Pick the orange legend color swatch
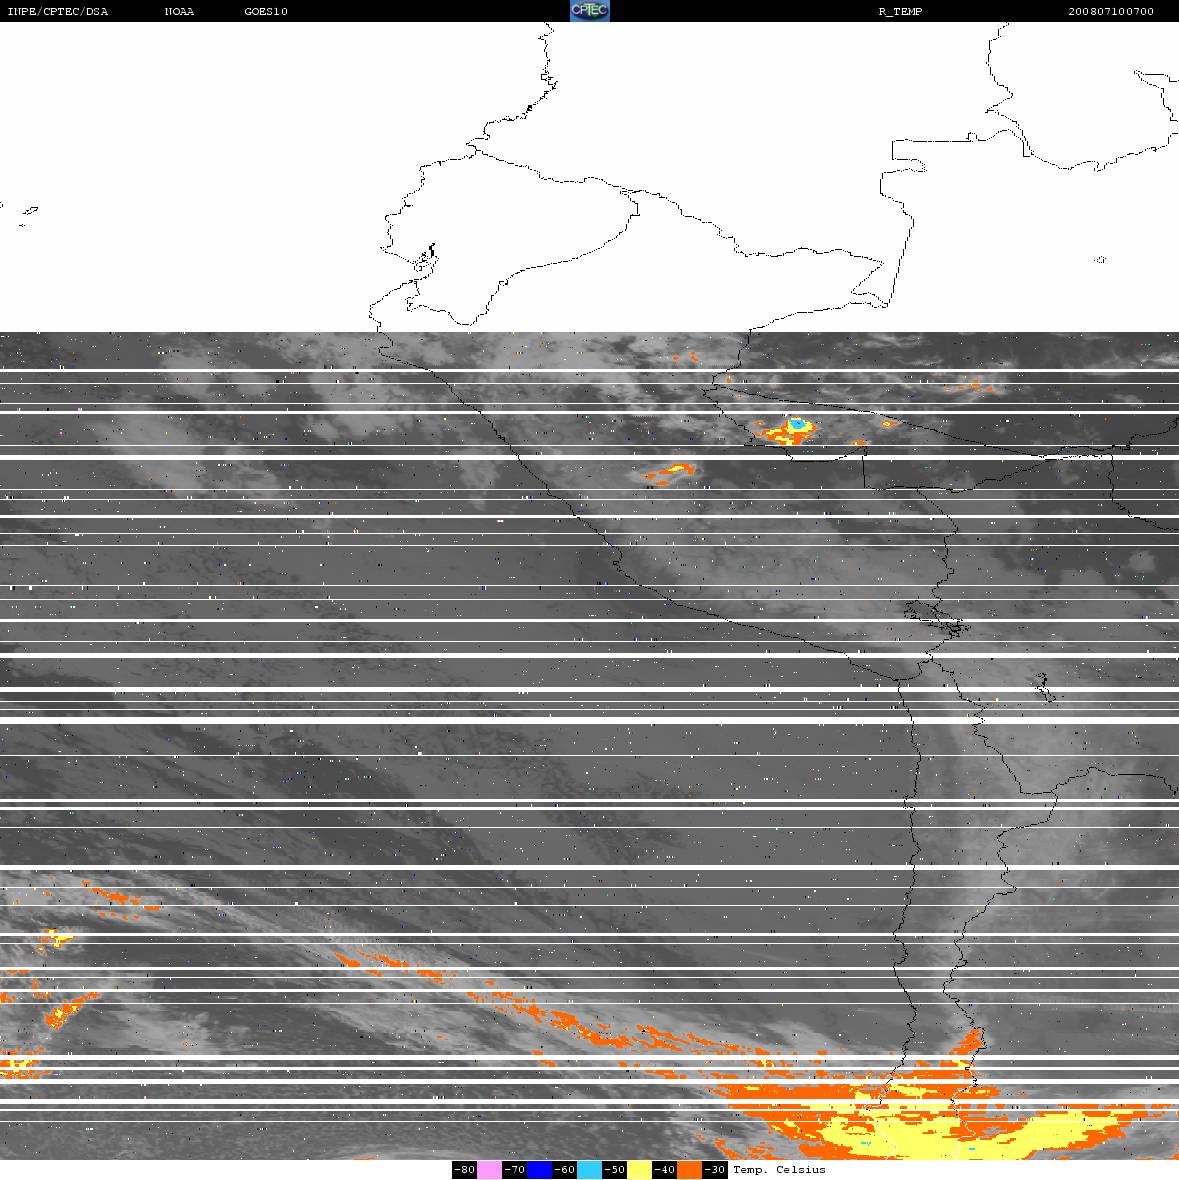This screenshot has height=1180, width=1179. pyautogui.click(x=689, y=1170)
